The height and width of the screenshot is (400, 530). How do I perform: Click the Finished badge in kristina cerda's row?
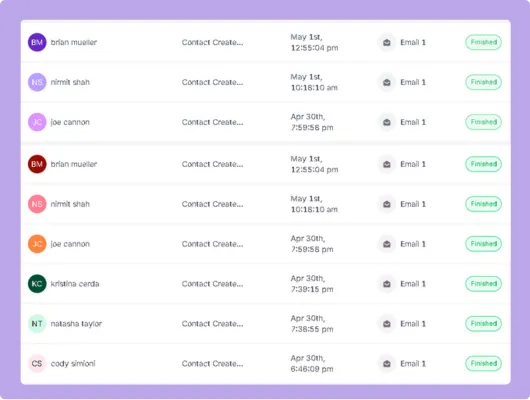click(x=483, y=284)
